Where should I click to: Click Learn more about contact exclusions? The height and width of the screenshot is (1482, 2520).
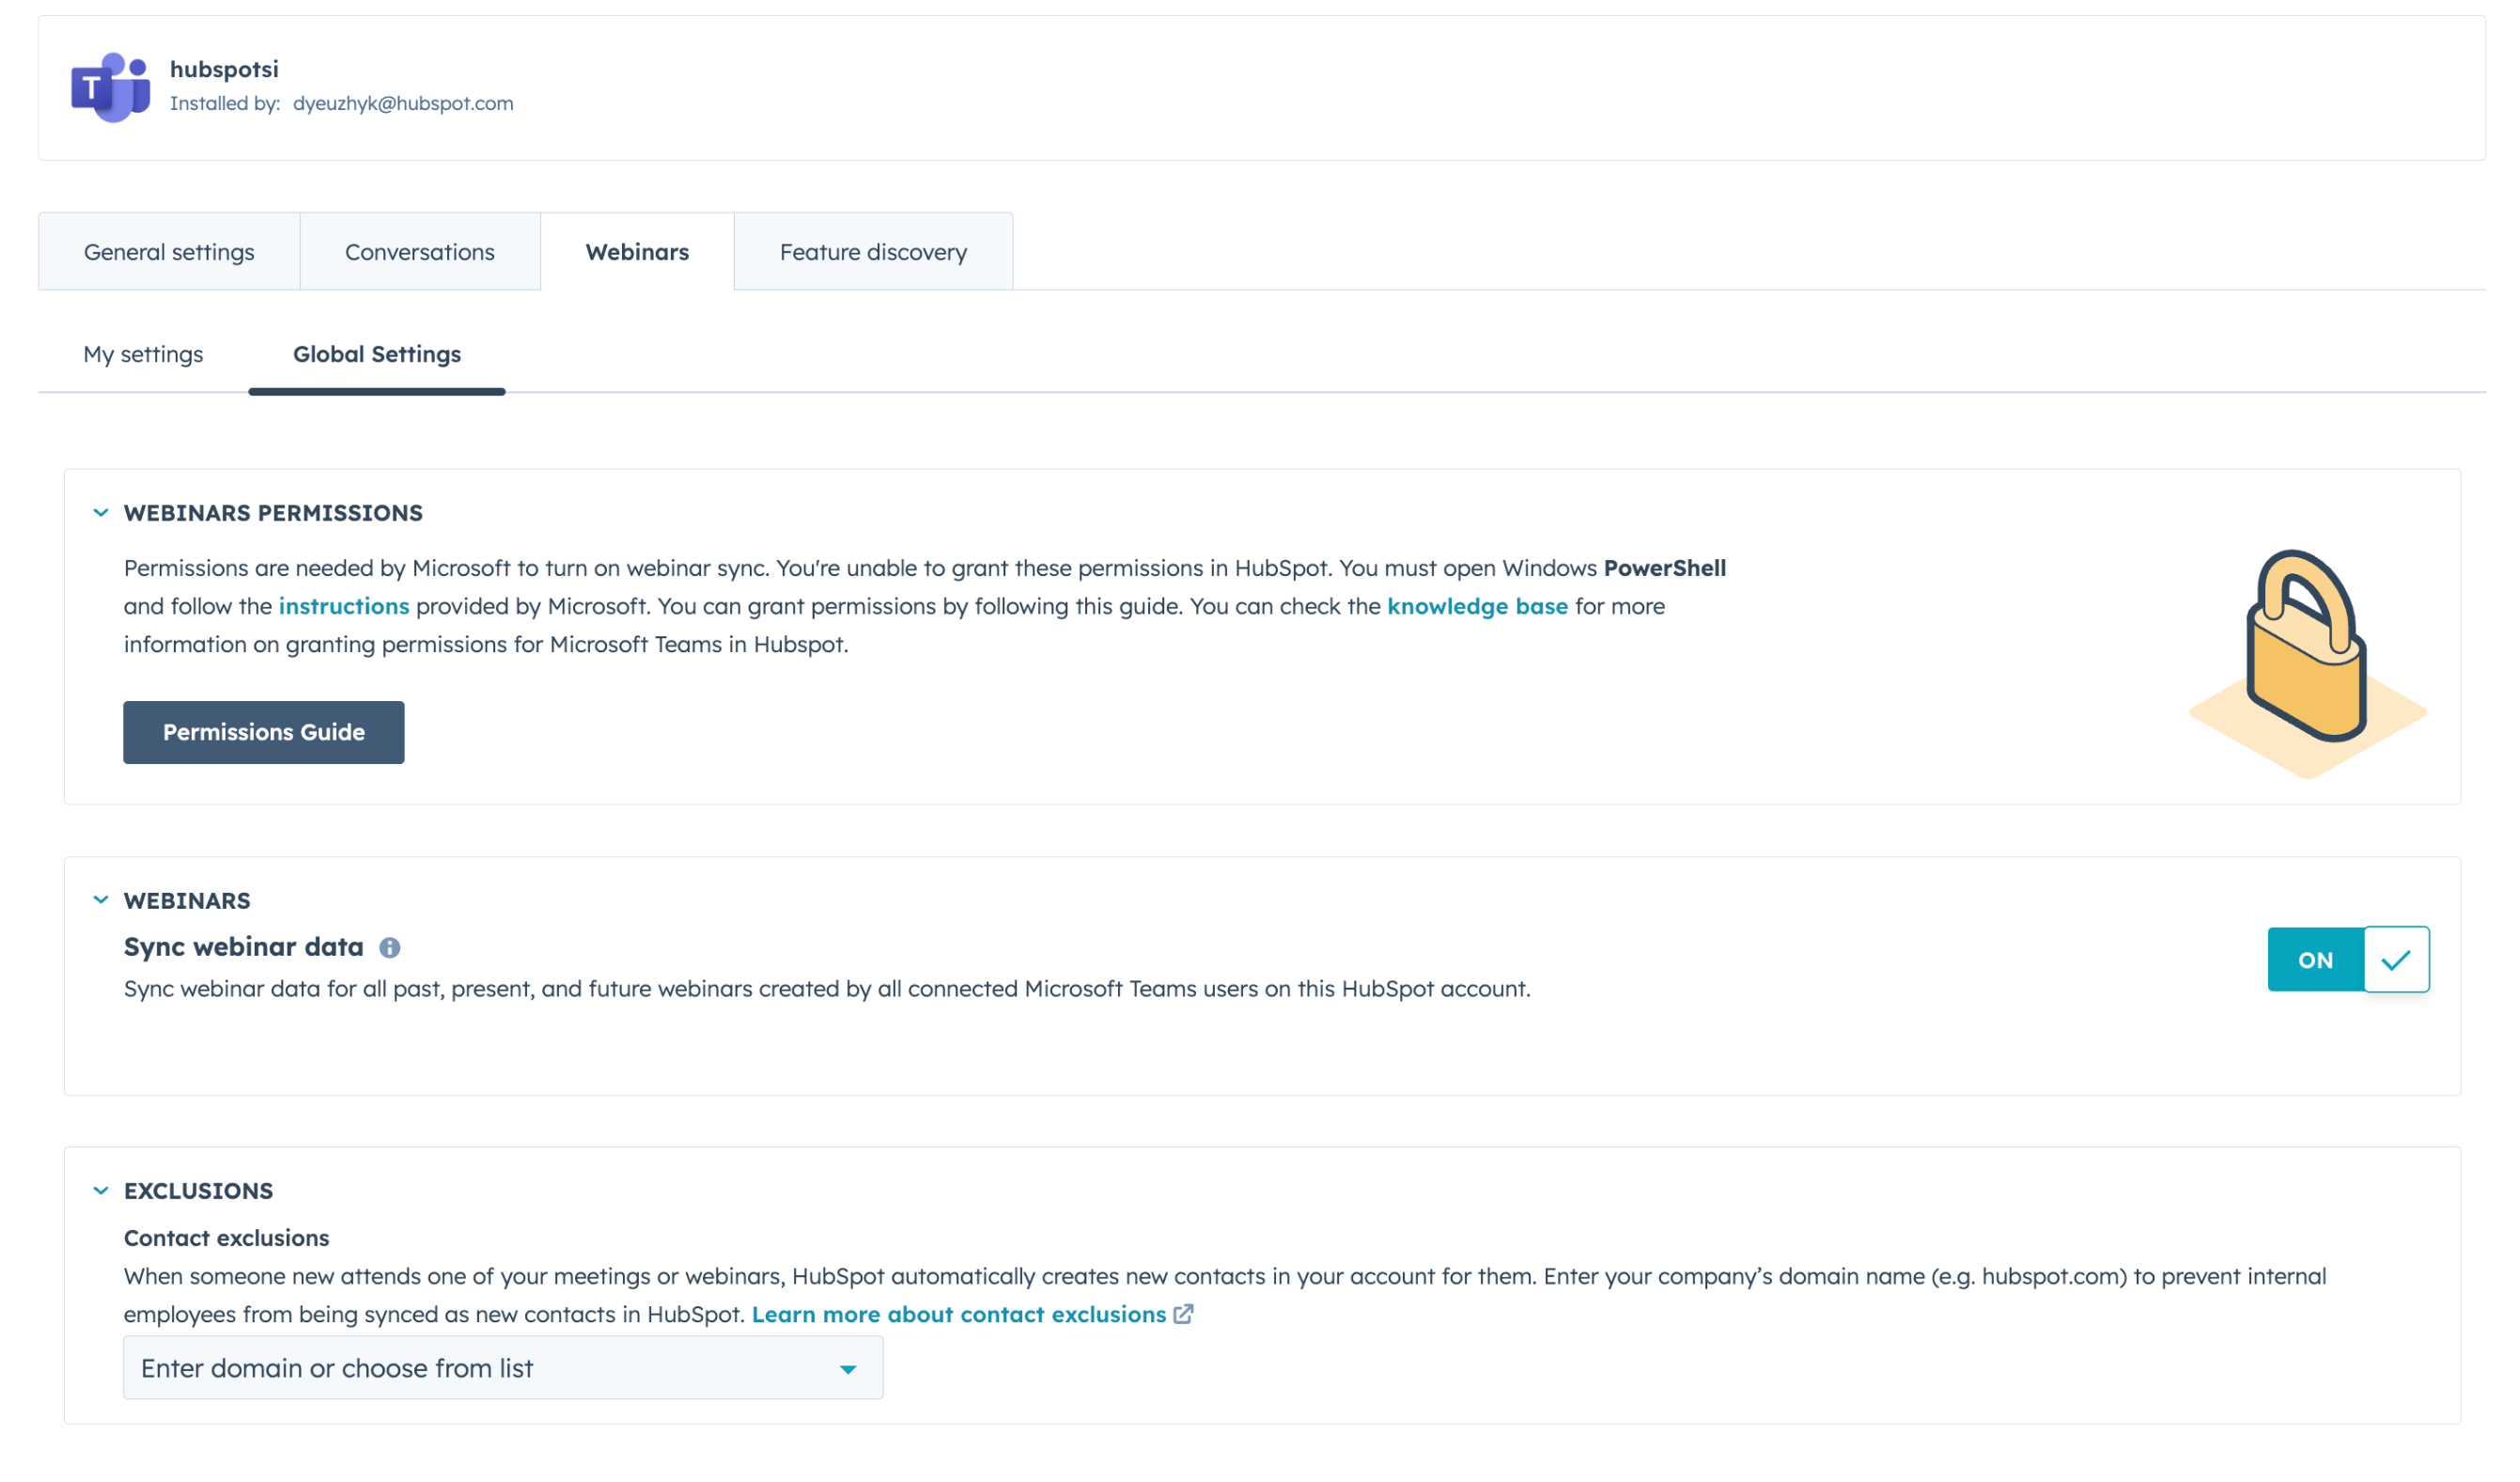pos(958,1315)
